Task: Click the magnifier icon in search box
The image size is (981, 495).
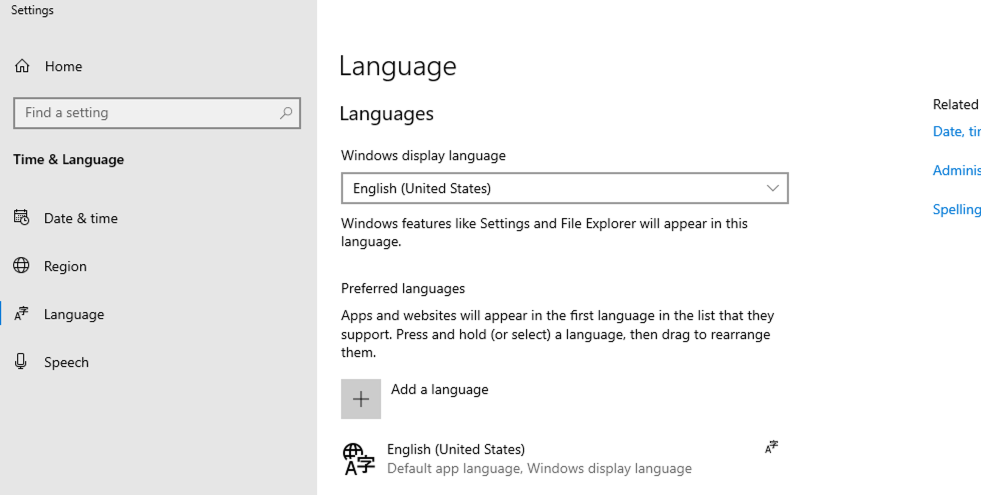Action: point(286,113)
